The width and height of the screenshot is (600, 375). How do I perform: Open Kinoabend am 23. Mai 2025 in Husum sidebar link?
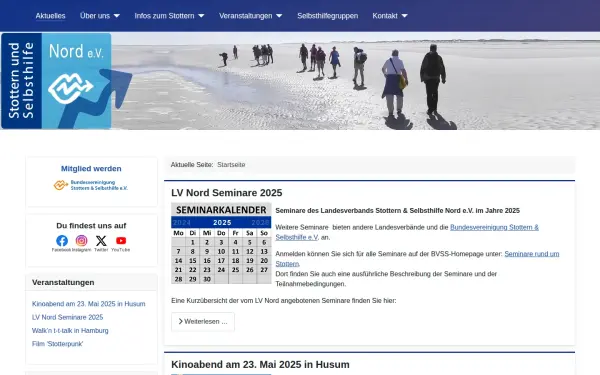pyautogui.click(x=88, y=304)
